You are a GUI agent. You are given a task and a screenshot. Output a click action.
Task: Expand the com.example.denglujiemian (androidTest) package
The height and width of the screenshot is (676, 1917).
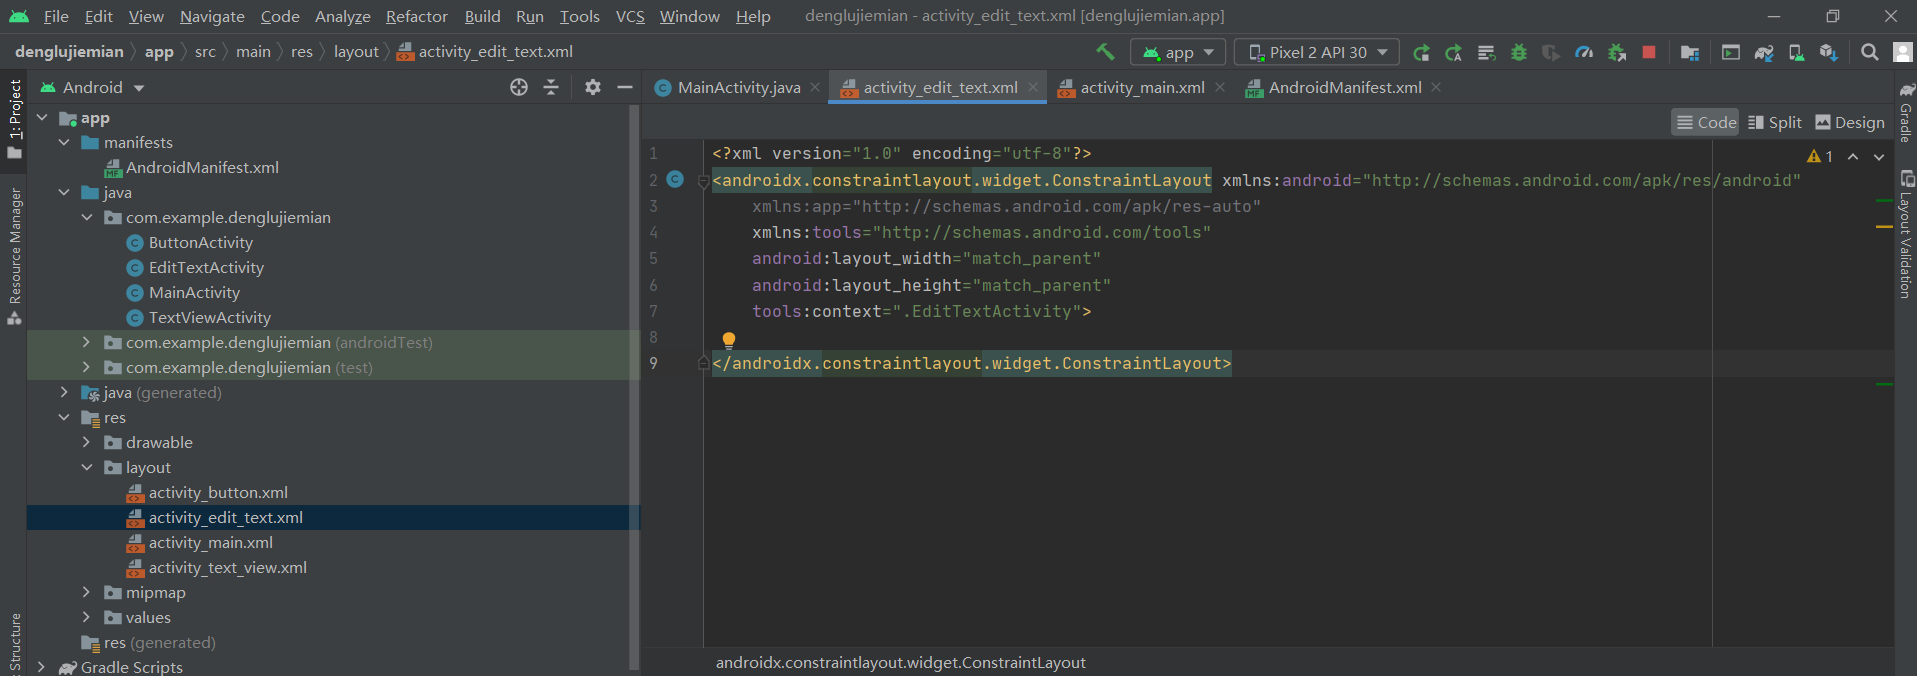coord(87,342)
